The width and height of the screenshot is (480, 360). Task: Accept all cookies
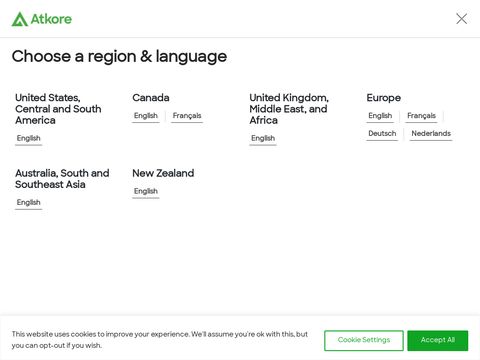[x=438, y=340]
